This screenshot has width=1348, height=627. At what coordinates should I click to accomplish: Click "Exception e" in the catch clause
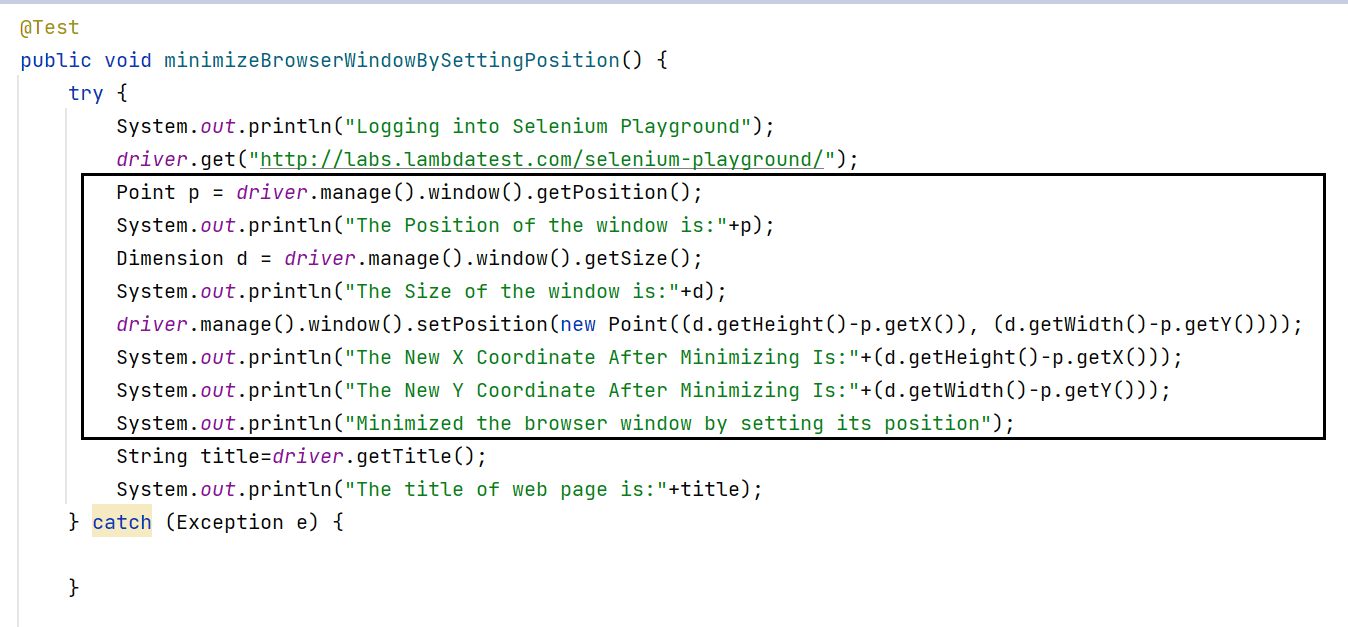click(243, 522)
